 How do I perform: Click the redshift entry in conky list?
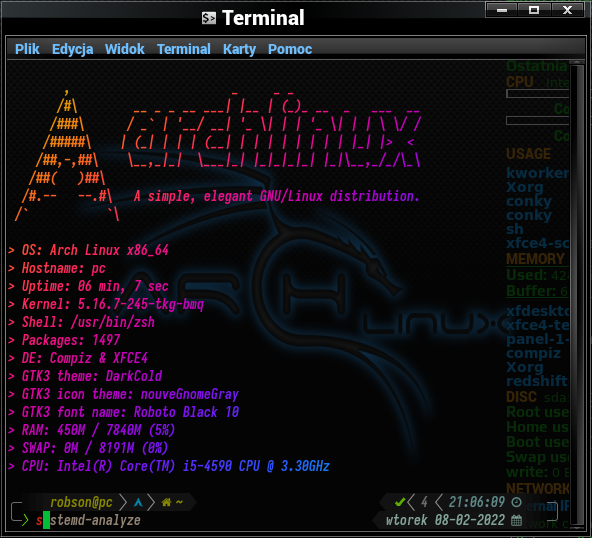pyautogui.click(x=537, y=381)
